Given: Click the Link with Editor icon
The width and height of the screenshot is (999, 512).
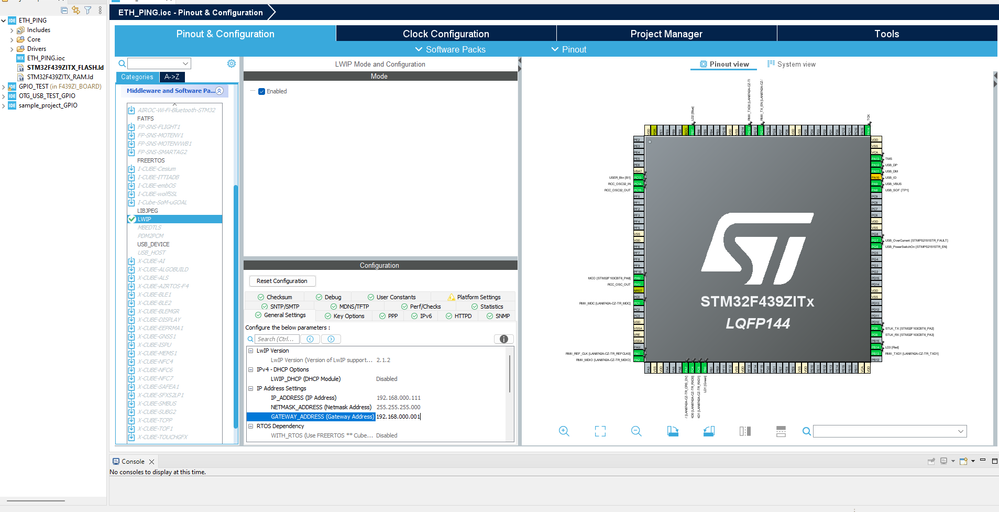Looking at the screenshot, I should pos(77,9).
